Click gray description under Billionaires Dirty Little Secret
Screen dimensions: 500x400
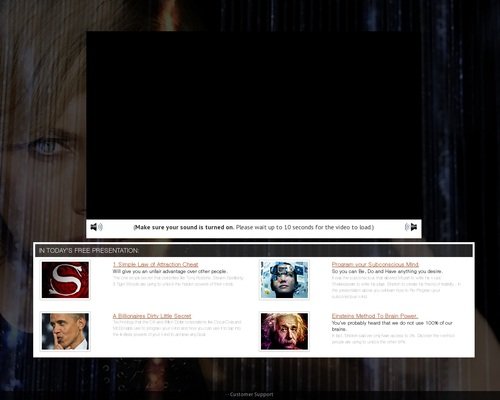coord(177,328)
